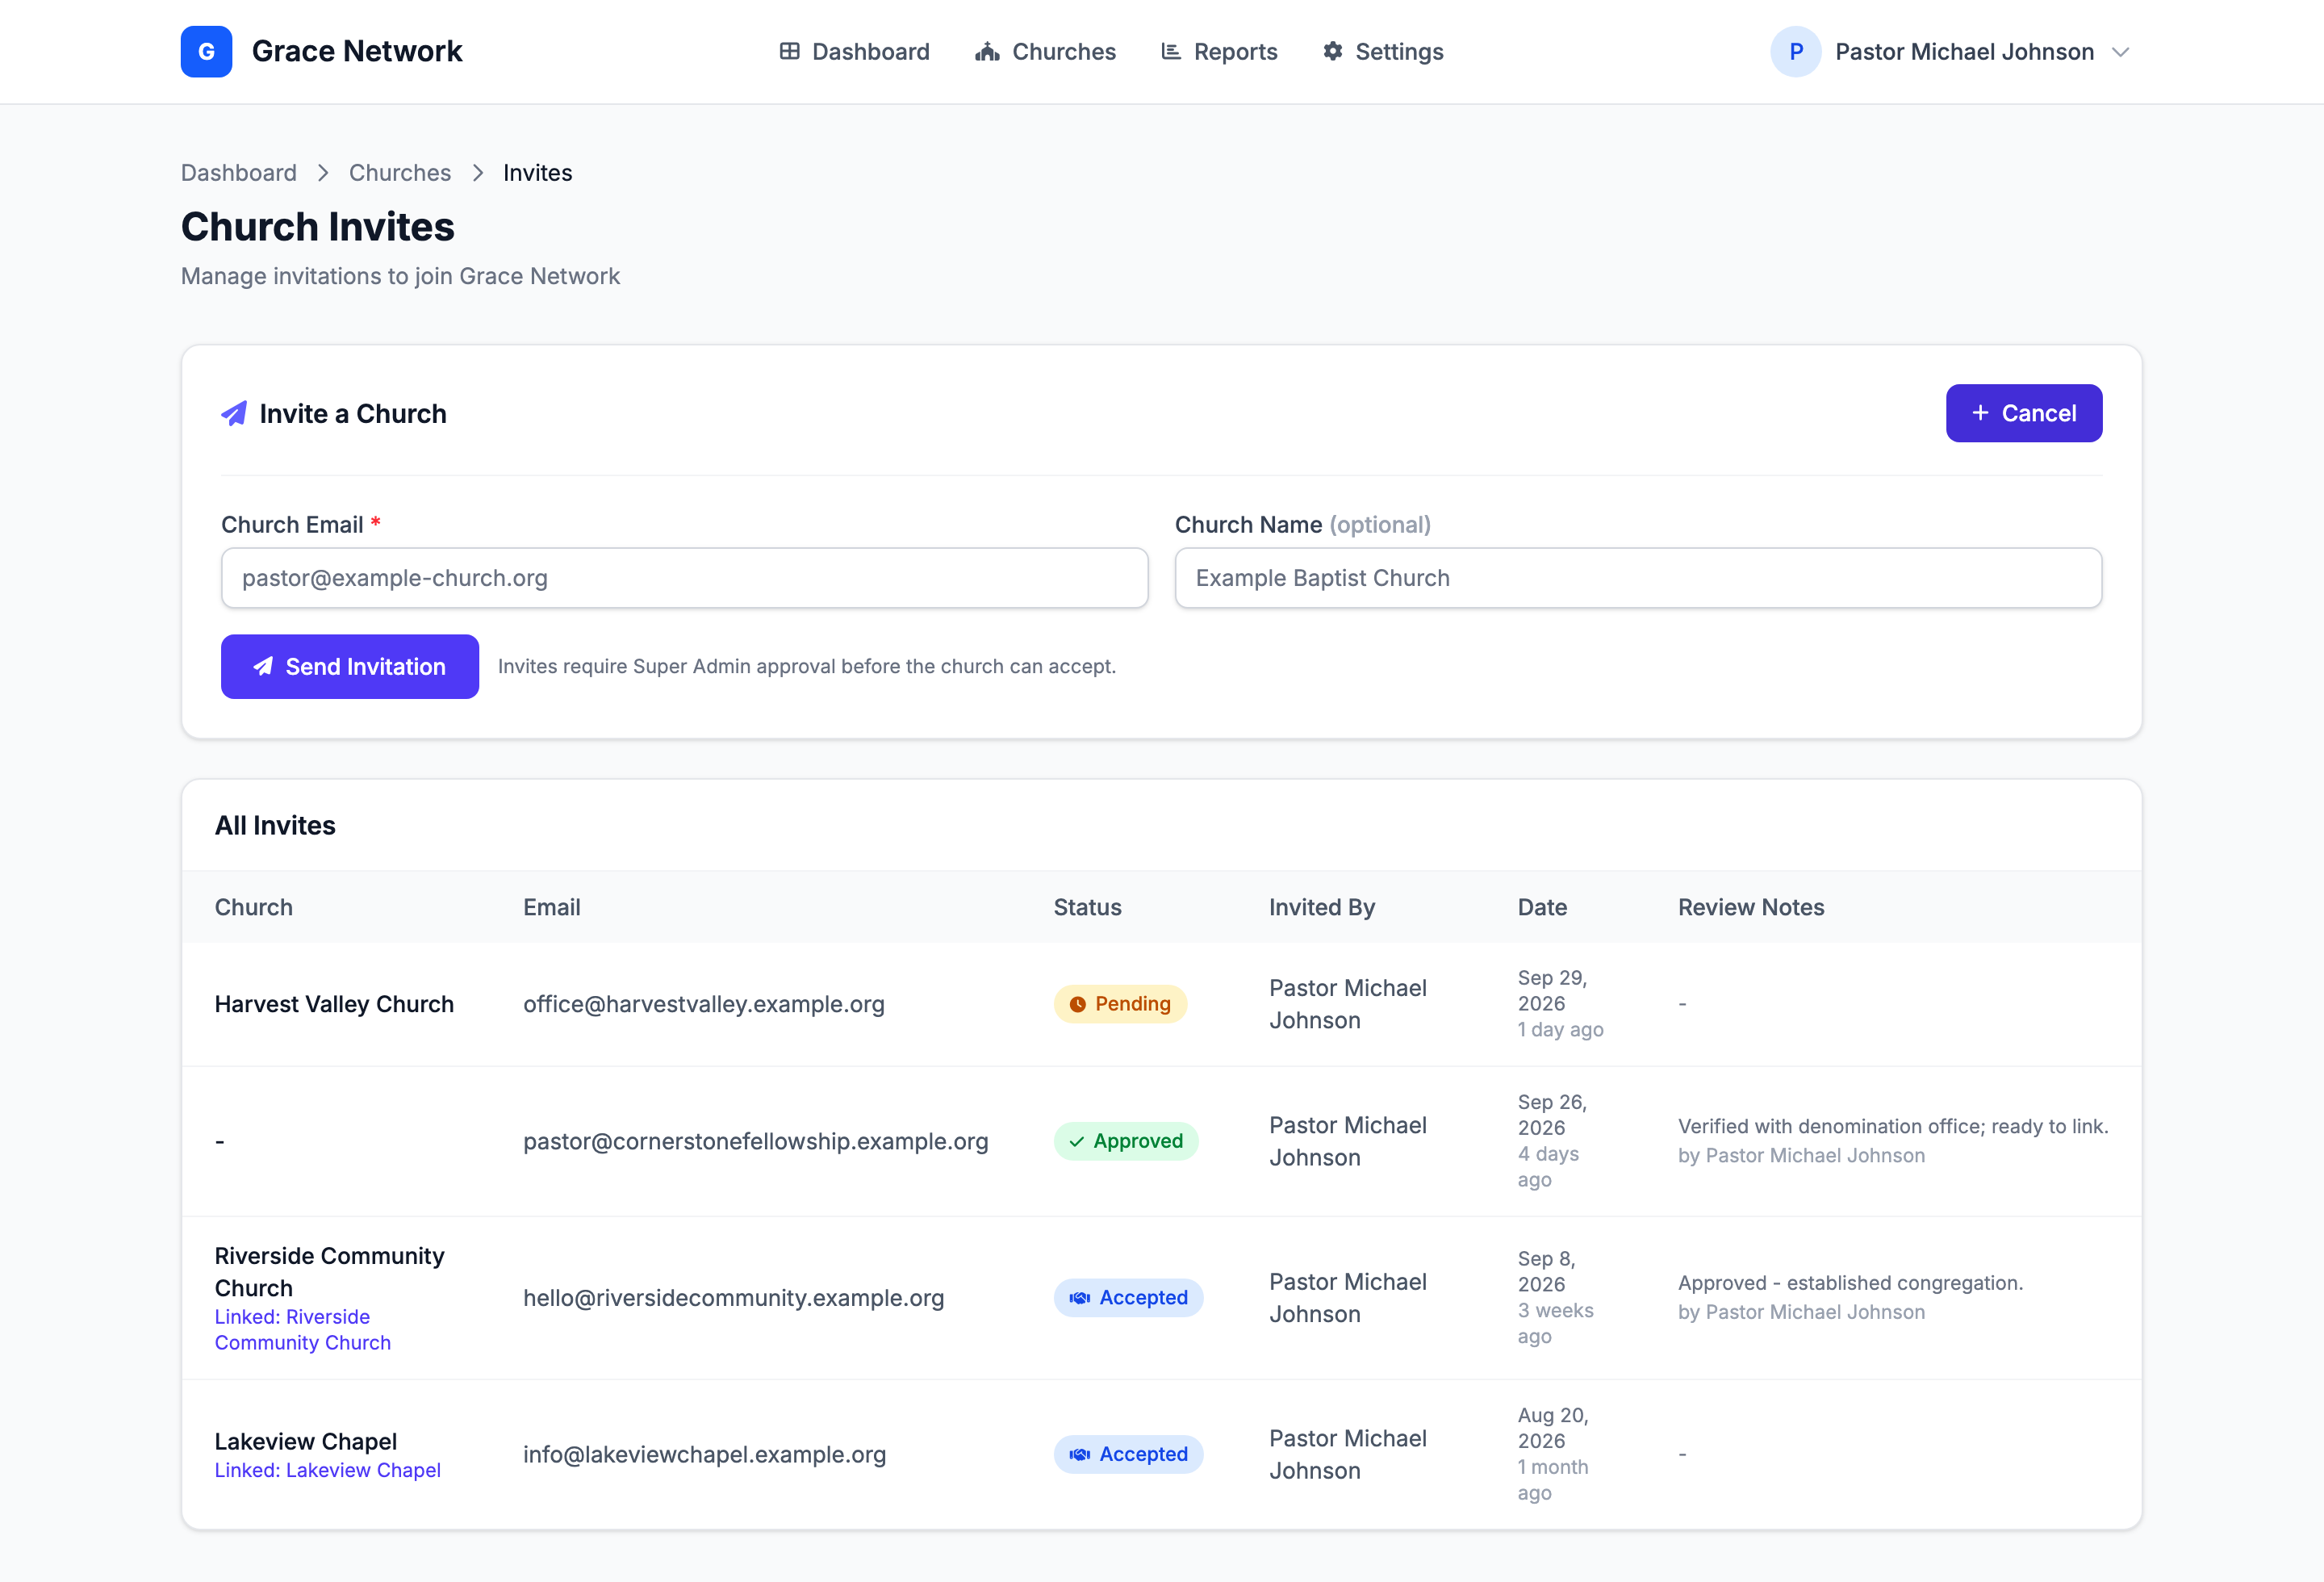Click the Send Invitation button
Viewport: 2324px width, 1582px height.
click(350, 666)
